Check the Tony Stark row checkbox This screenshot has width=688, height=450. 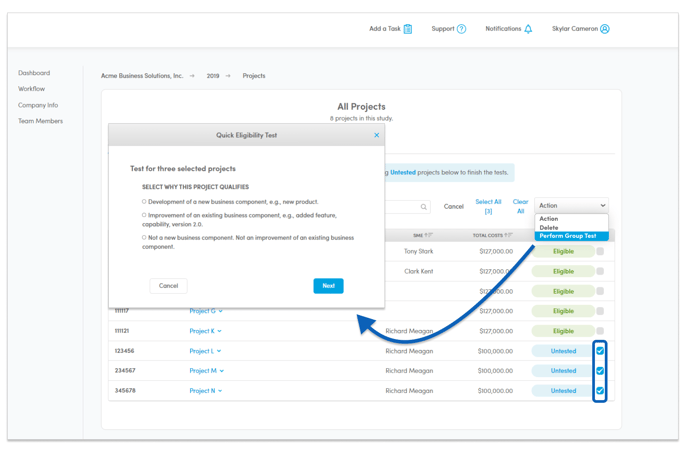click(x=600, y=251)
